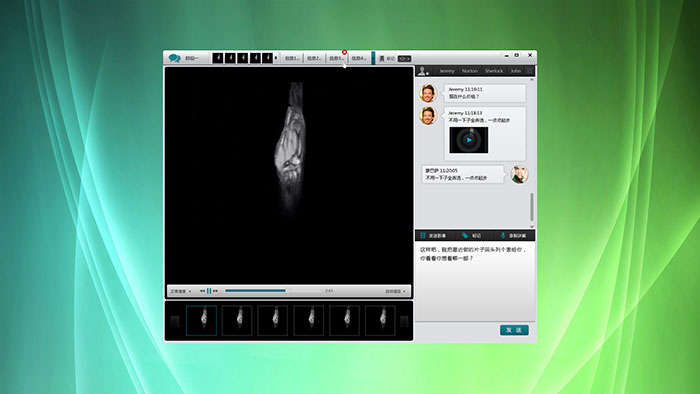This screenshot has height=394, width=700.
Task: Click the blonde user's avatar on right message
Action: 519,174
